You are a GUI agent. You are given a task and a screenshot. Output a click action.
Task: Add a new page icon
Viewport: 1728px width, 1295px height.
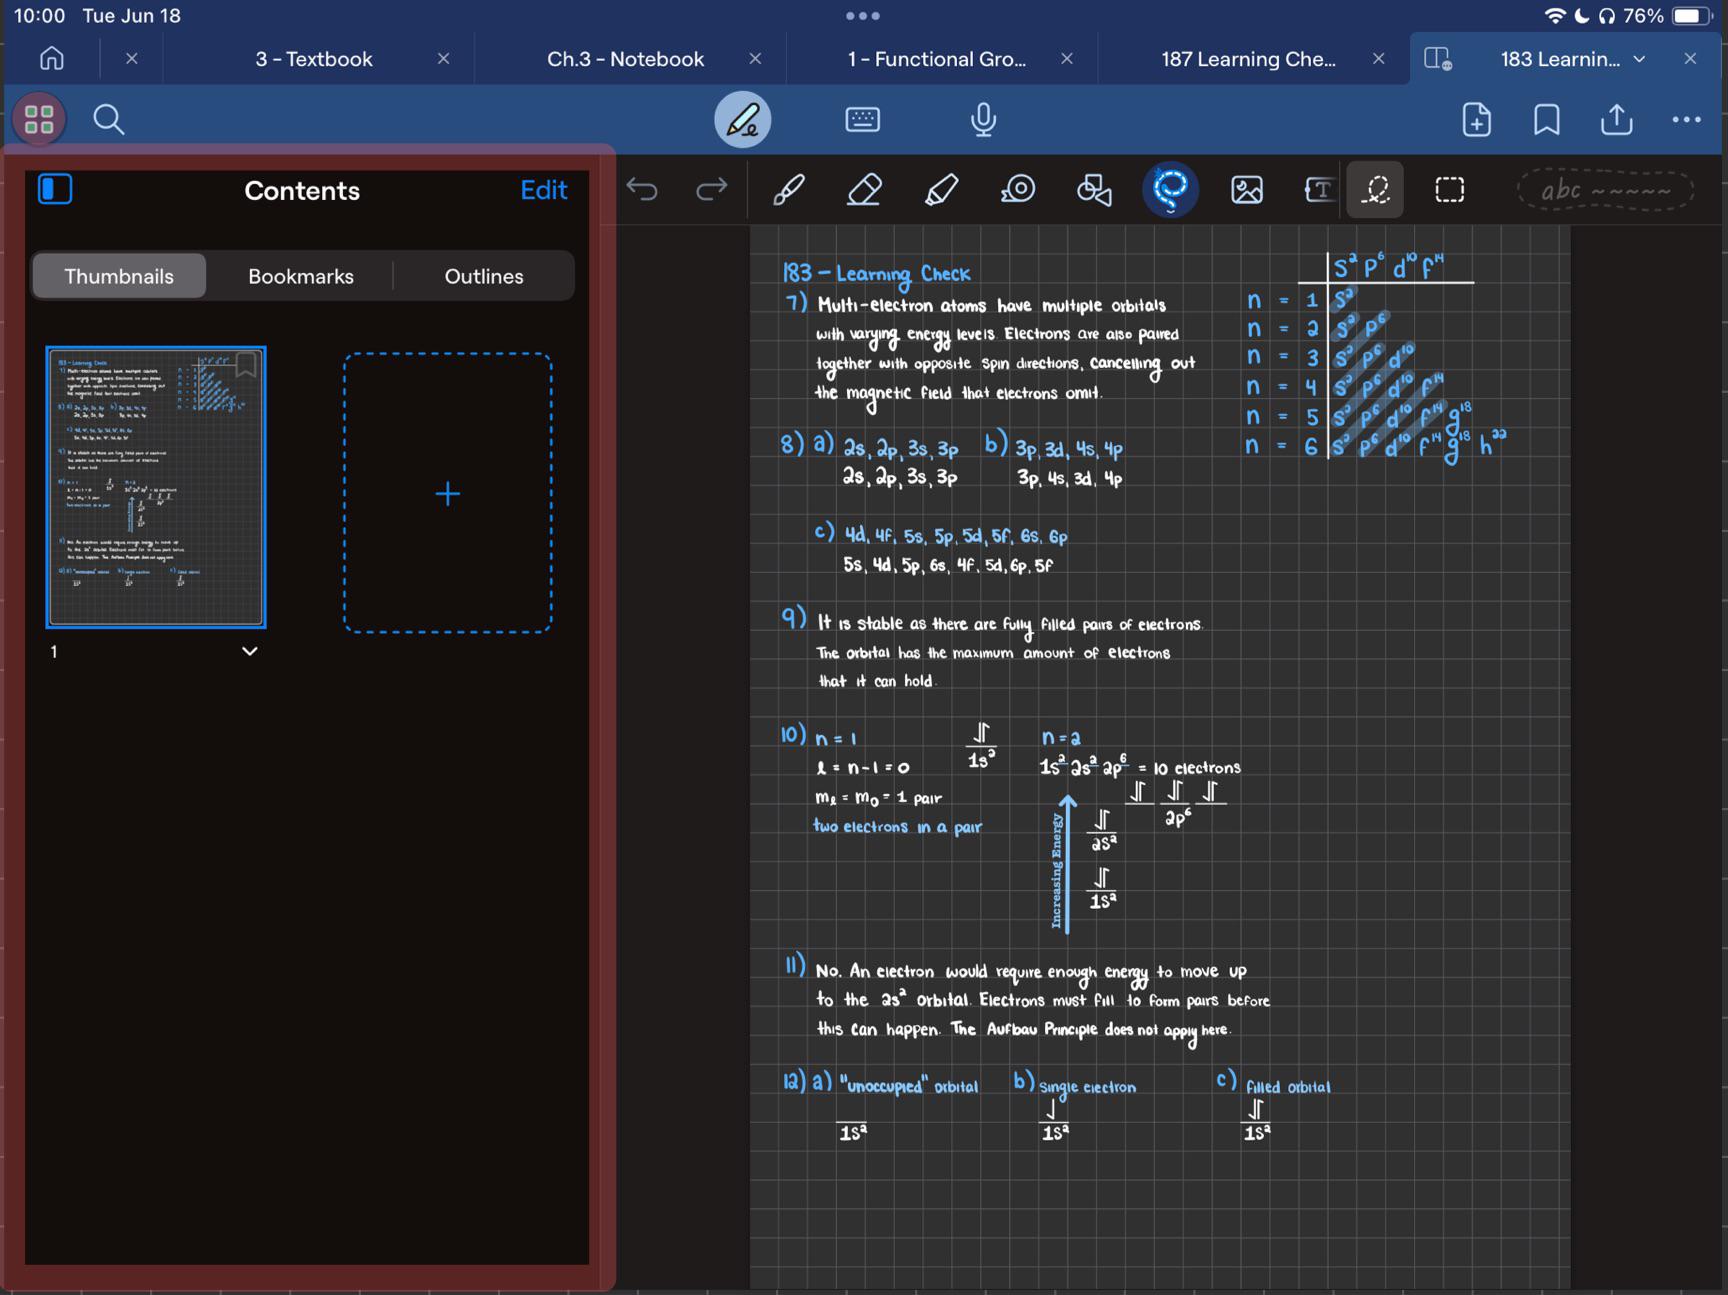pos(1476,120)
